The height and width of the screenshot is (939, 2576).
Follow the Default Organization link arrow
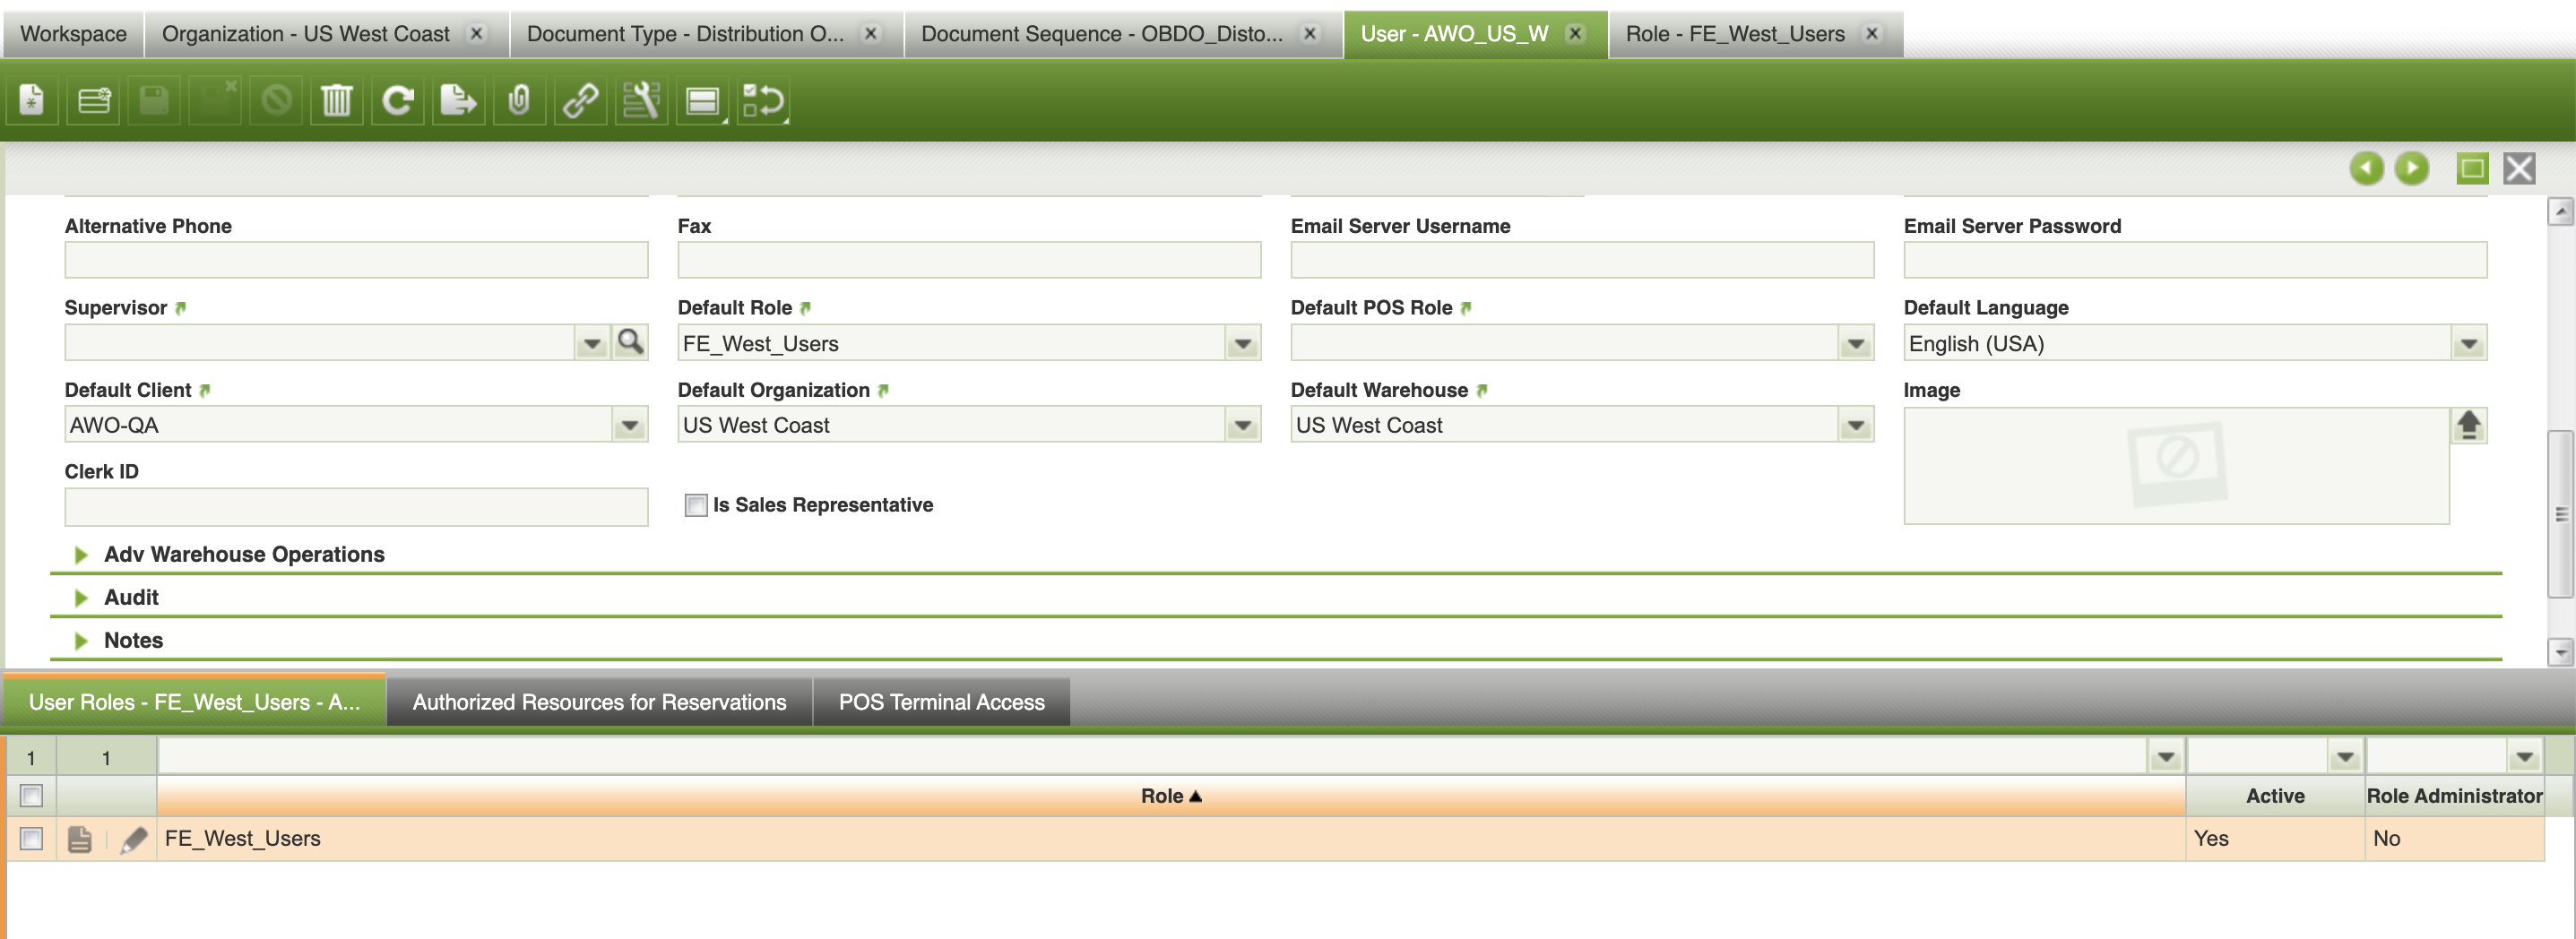[883, 390]
